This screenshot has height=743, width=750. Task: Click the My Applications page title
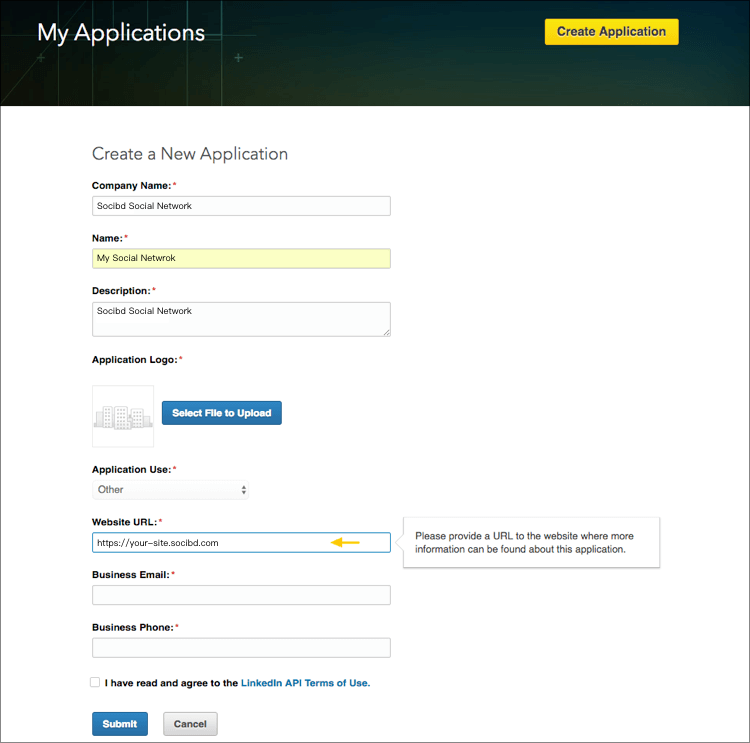pos(121,32)
